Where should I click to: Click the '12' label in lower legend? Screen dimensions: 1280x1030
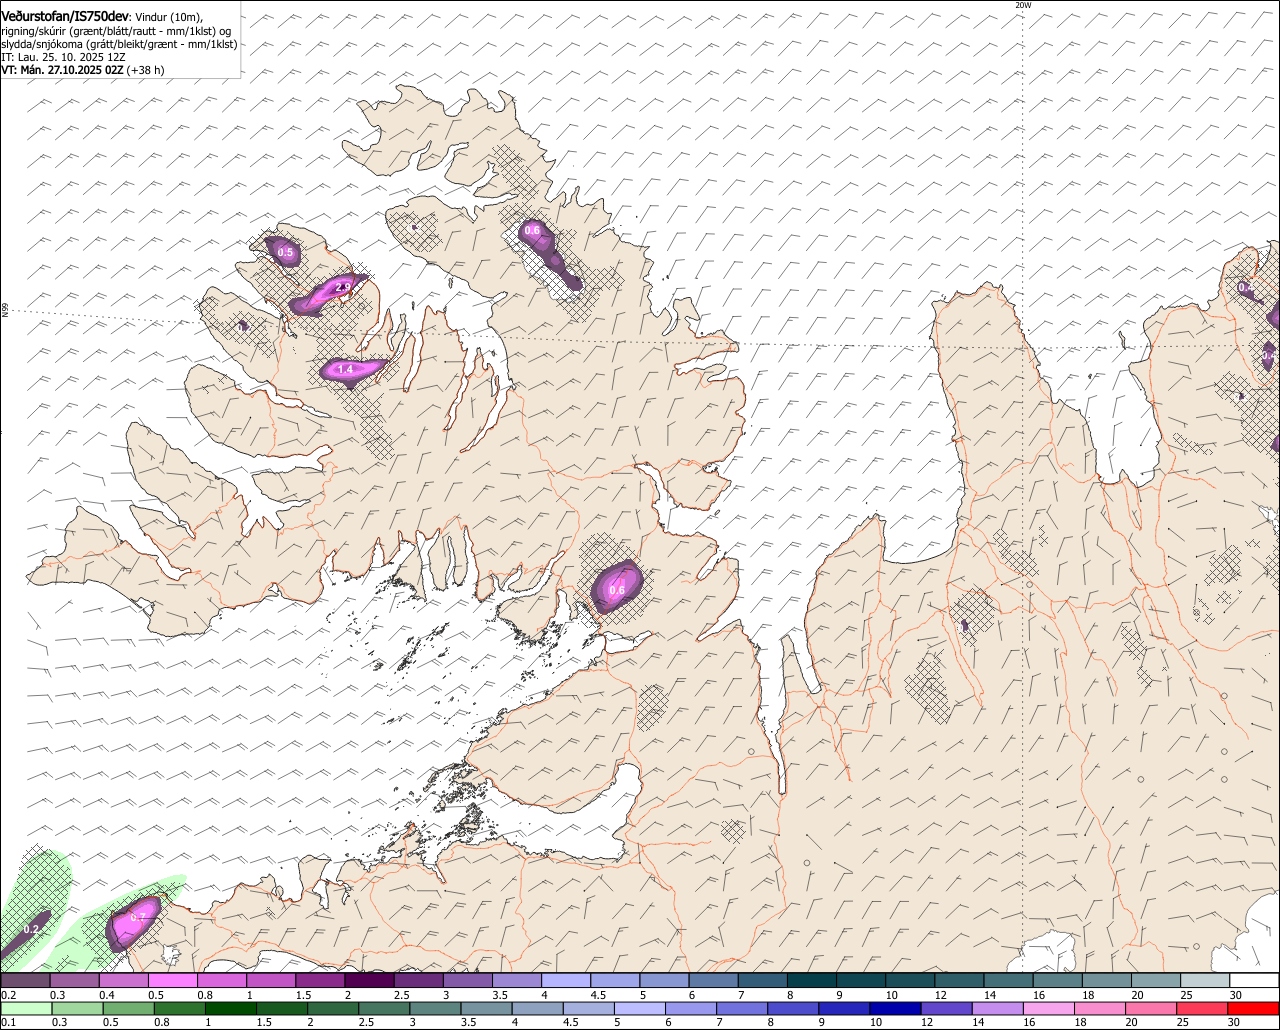(927, 1022)
